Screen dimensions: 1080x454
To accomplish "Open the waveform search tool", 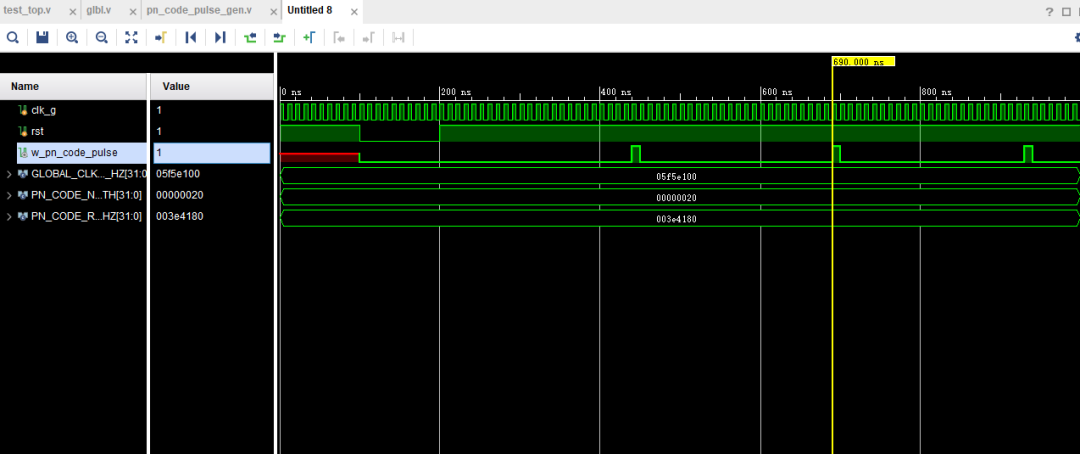I will pos(12,37).
